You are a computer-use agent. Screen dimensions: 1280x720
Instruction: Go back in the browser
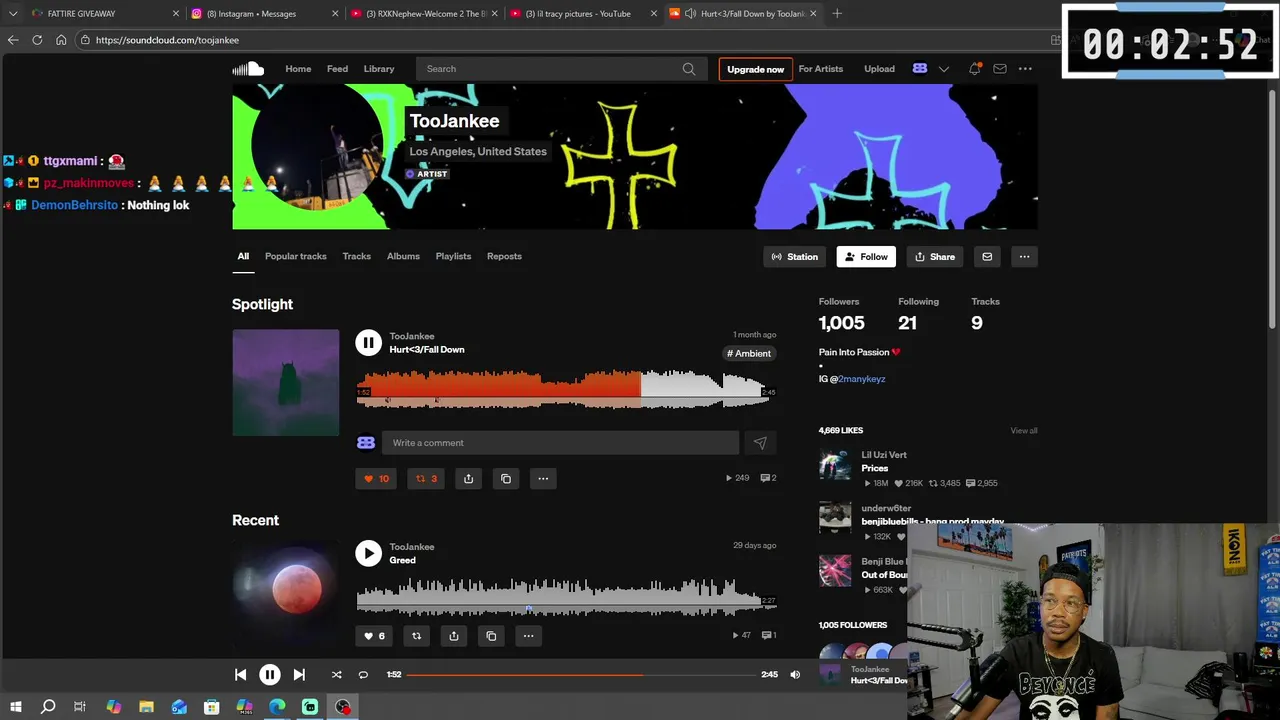pos(13,40)
